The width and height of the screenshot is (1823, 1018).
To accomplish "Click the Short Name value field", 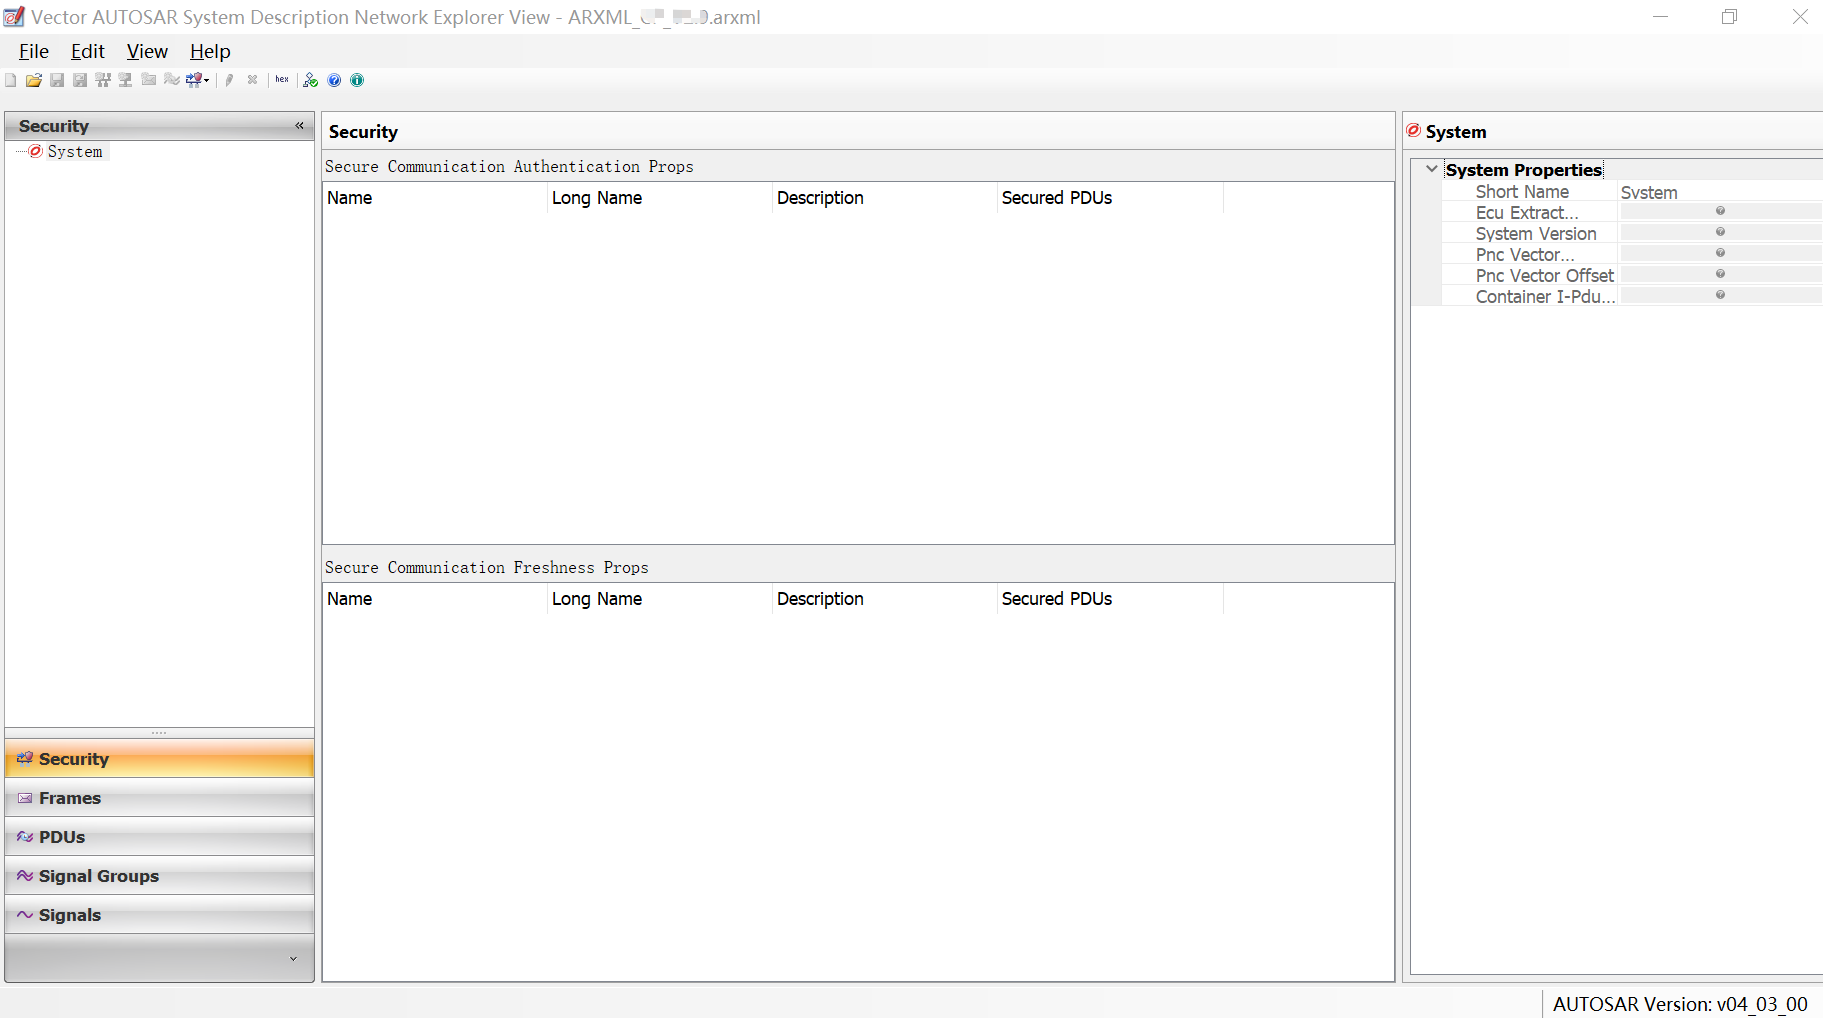I will click(1720, 192).
